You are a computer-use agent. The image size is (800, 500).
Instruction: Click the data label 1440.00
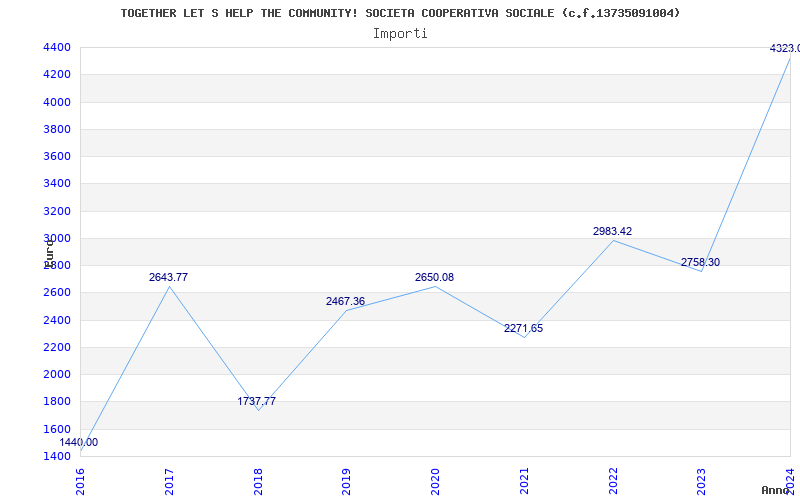coord(79,442)
